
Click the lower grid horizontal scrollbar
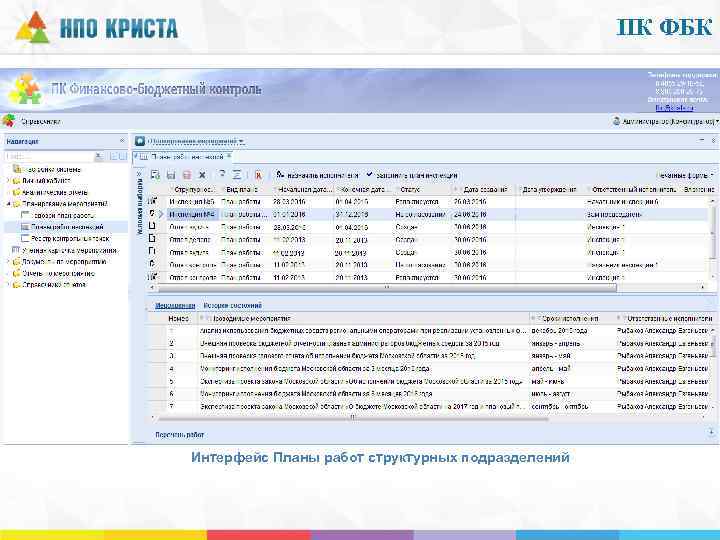(353, 418)
